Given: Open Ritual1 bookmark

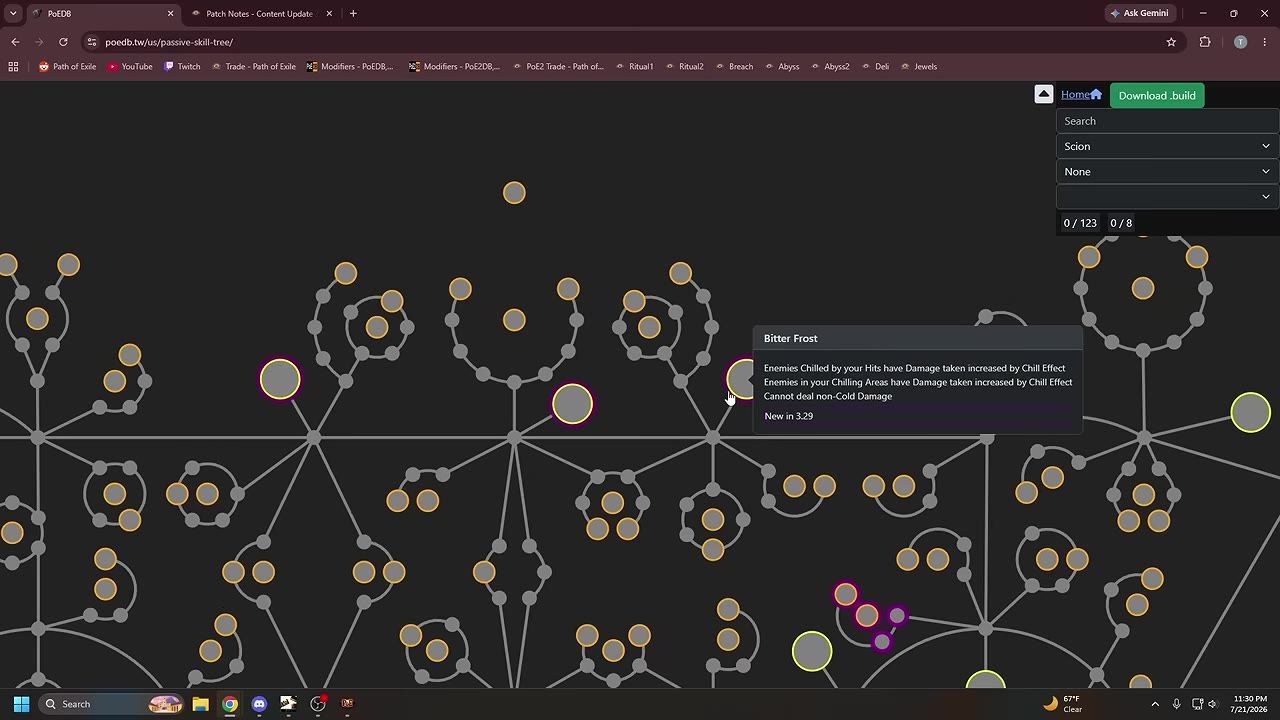Looking at the screenshot, I should (633, 67).
